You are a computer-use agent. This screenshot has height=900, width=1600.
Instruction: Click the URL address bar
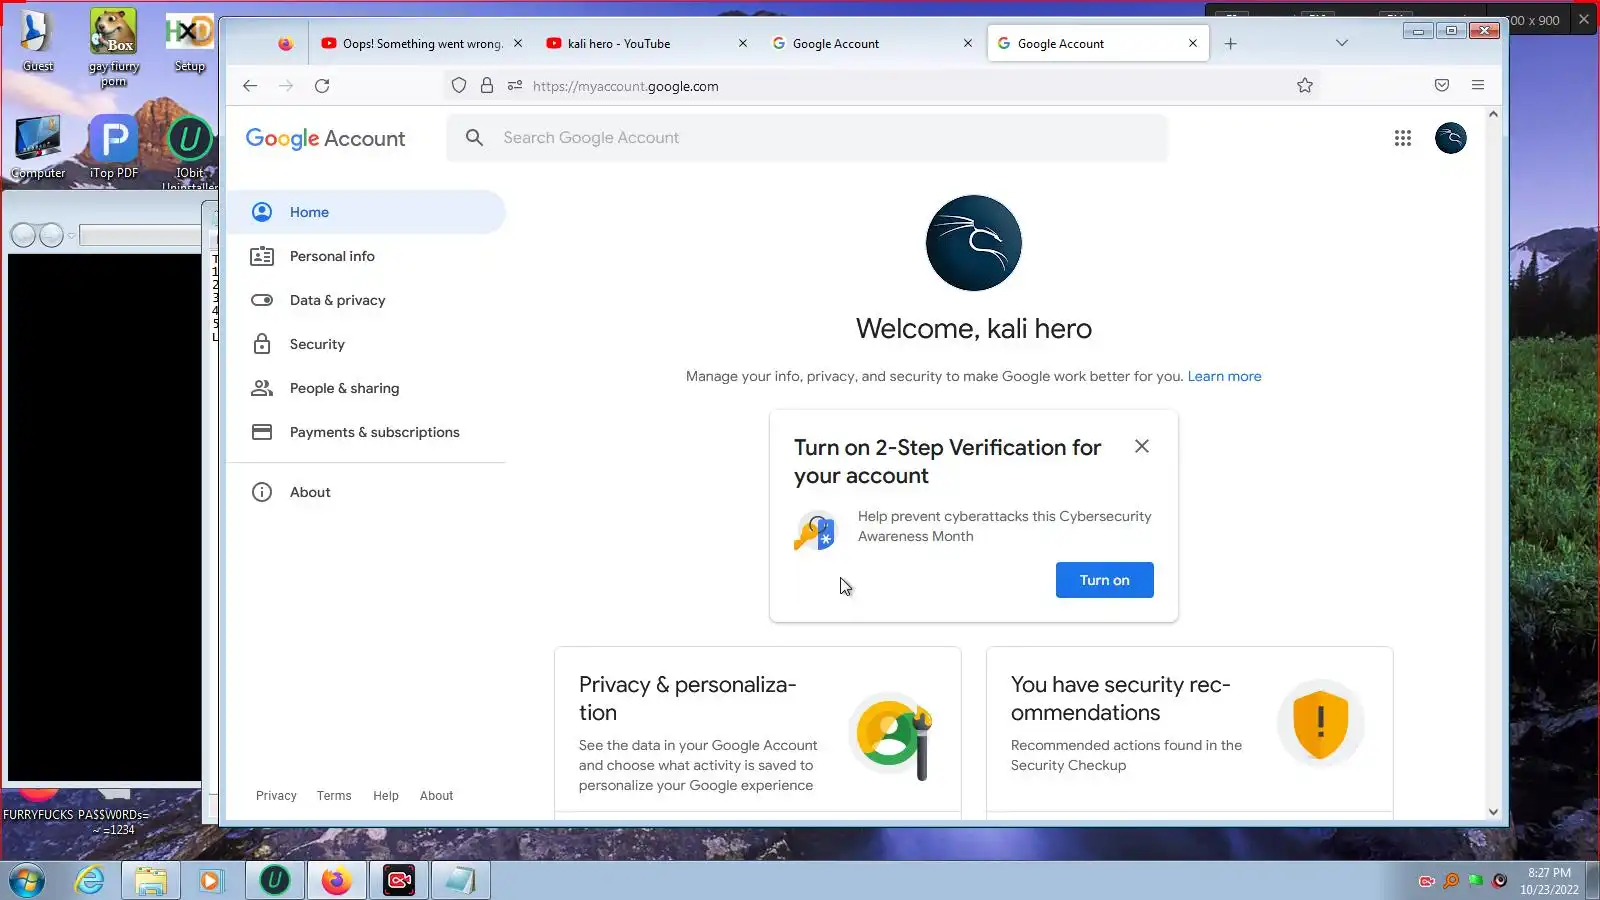[880, 86]
